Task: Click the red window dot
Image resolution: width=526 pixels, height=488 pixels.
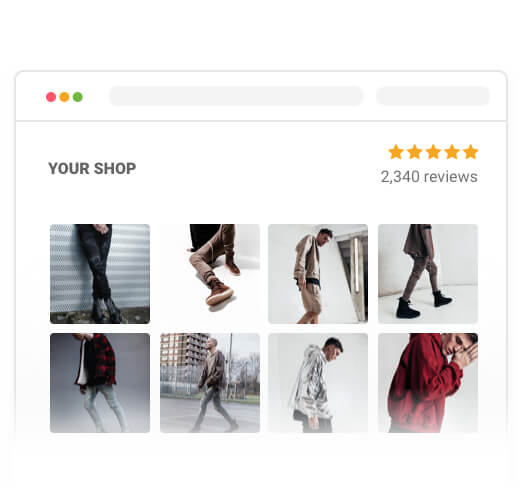Action: pos(51,97)
